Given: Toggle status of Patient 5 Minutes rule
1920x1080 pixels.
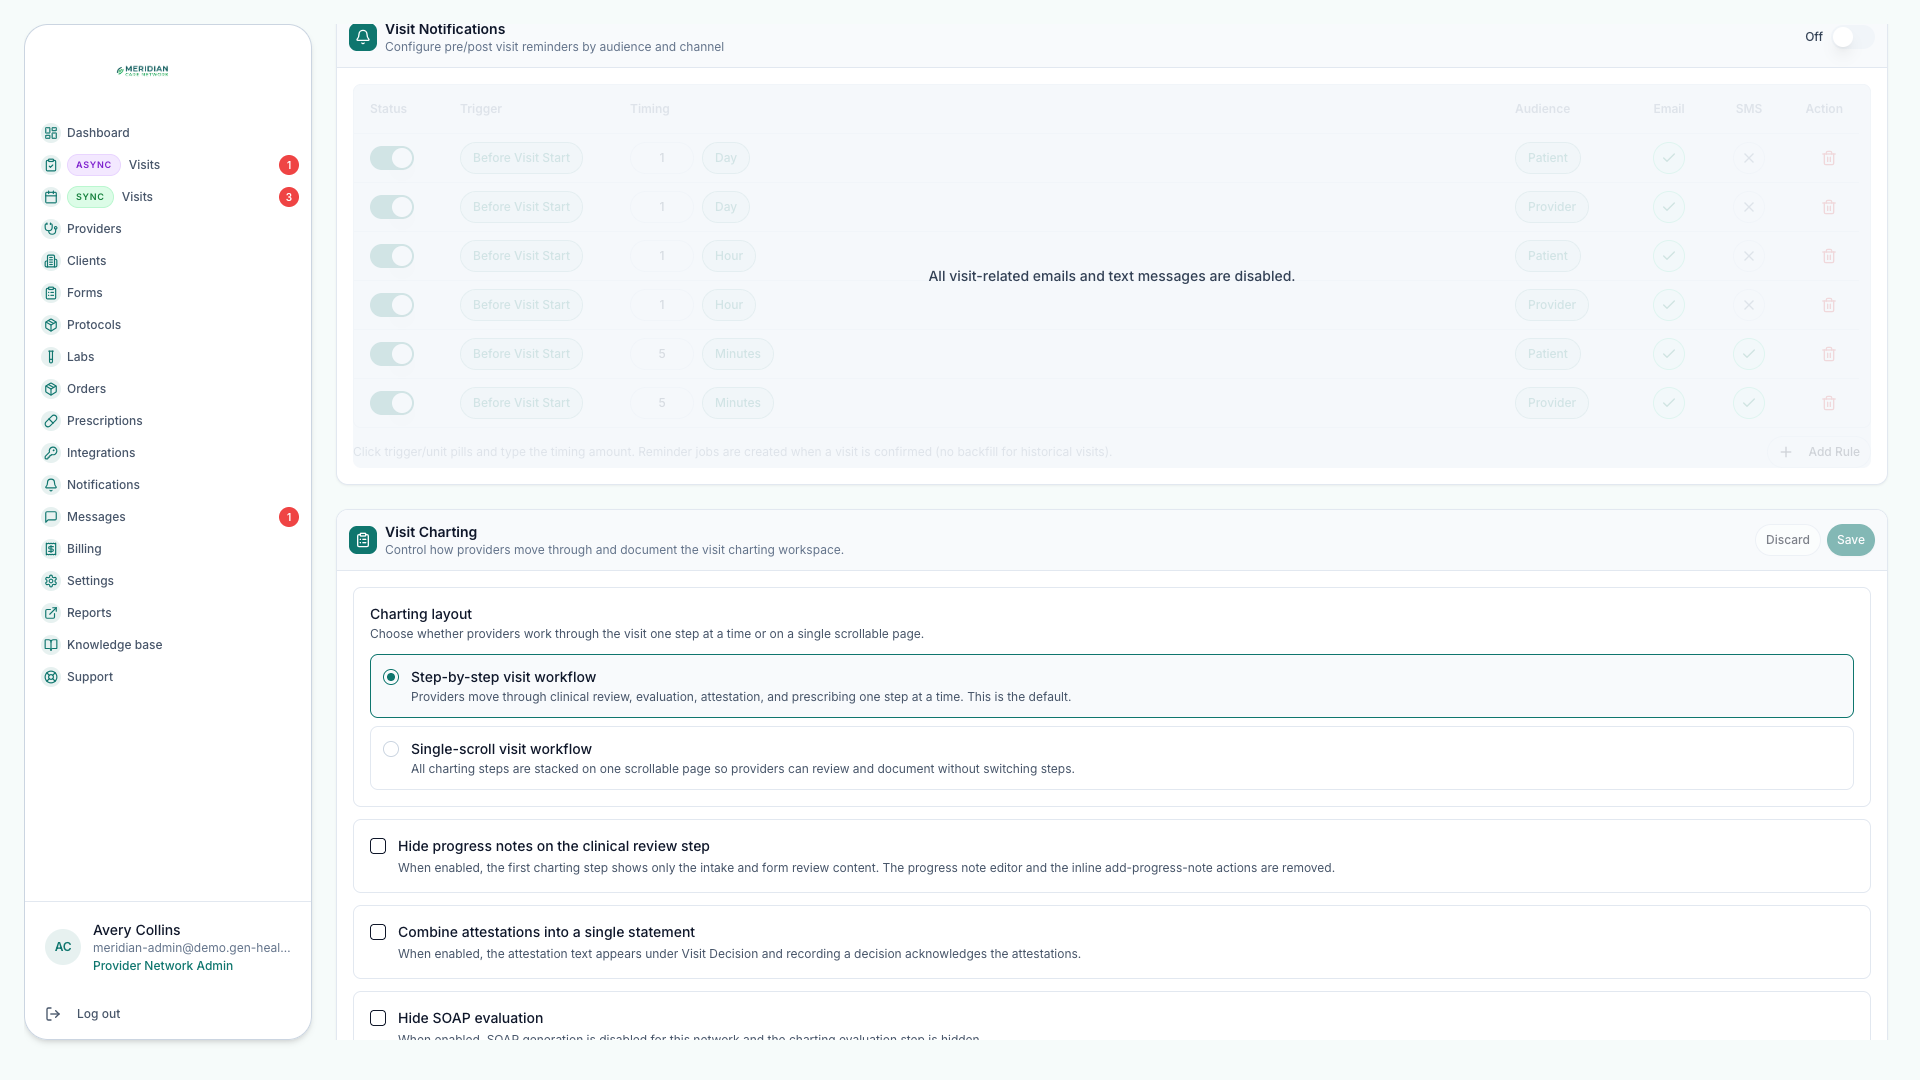Looking at the screenshot, I should pyautogui.click(x=392, y=354).
